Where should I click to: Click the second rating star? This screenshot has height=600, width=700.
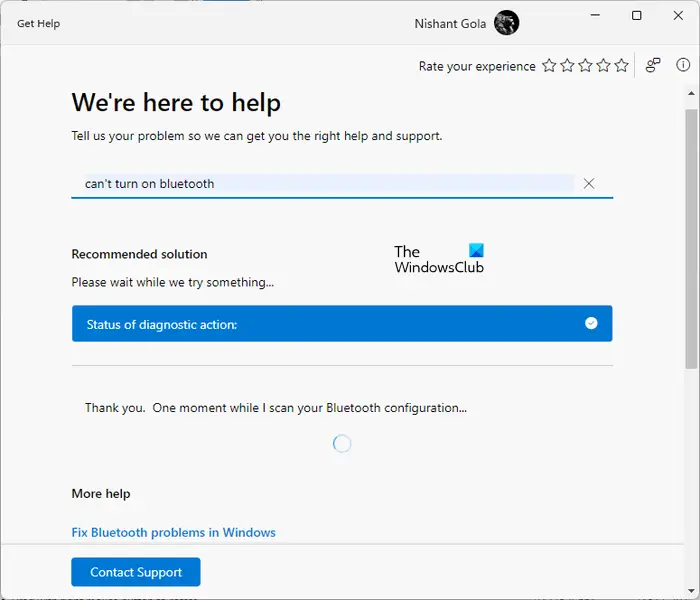(567, 66)
